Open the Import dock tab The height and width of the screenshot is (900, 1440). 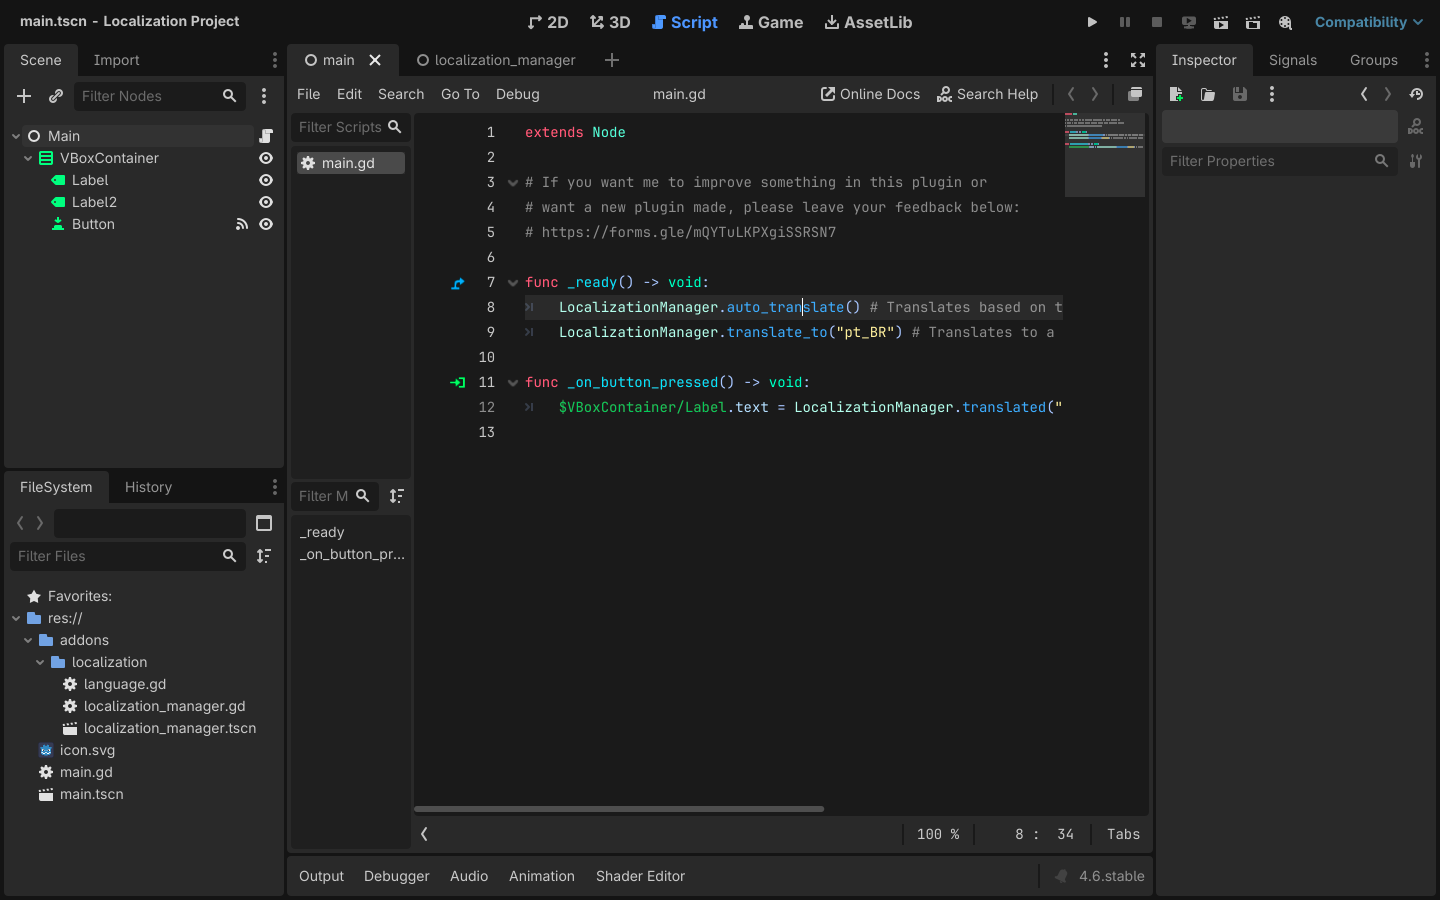(116, 60)
